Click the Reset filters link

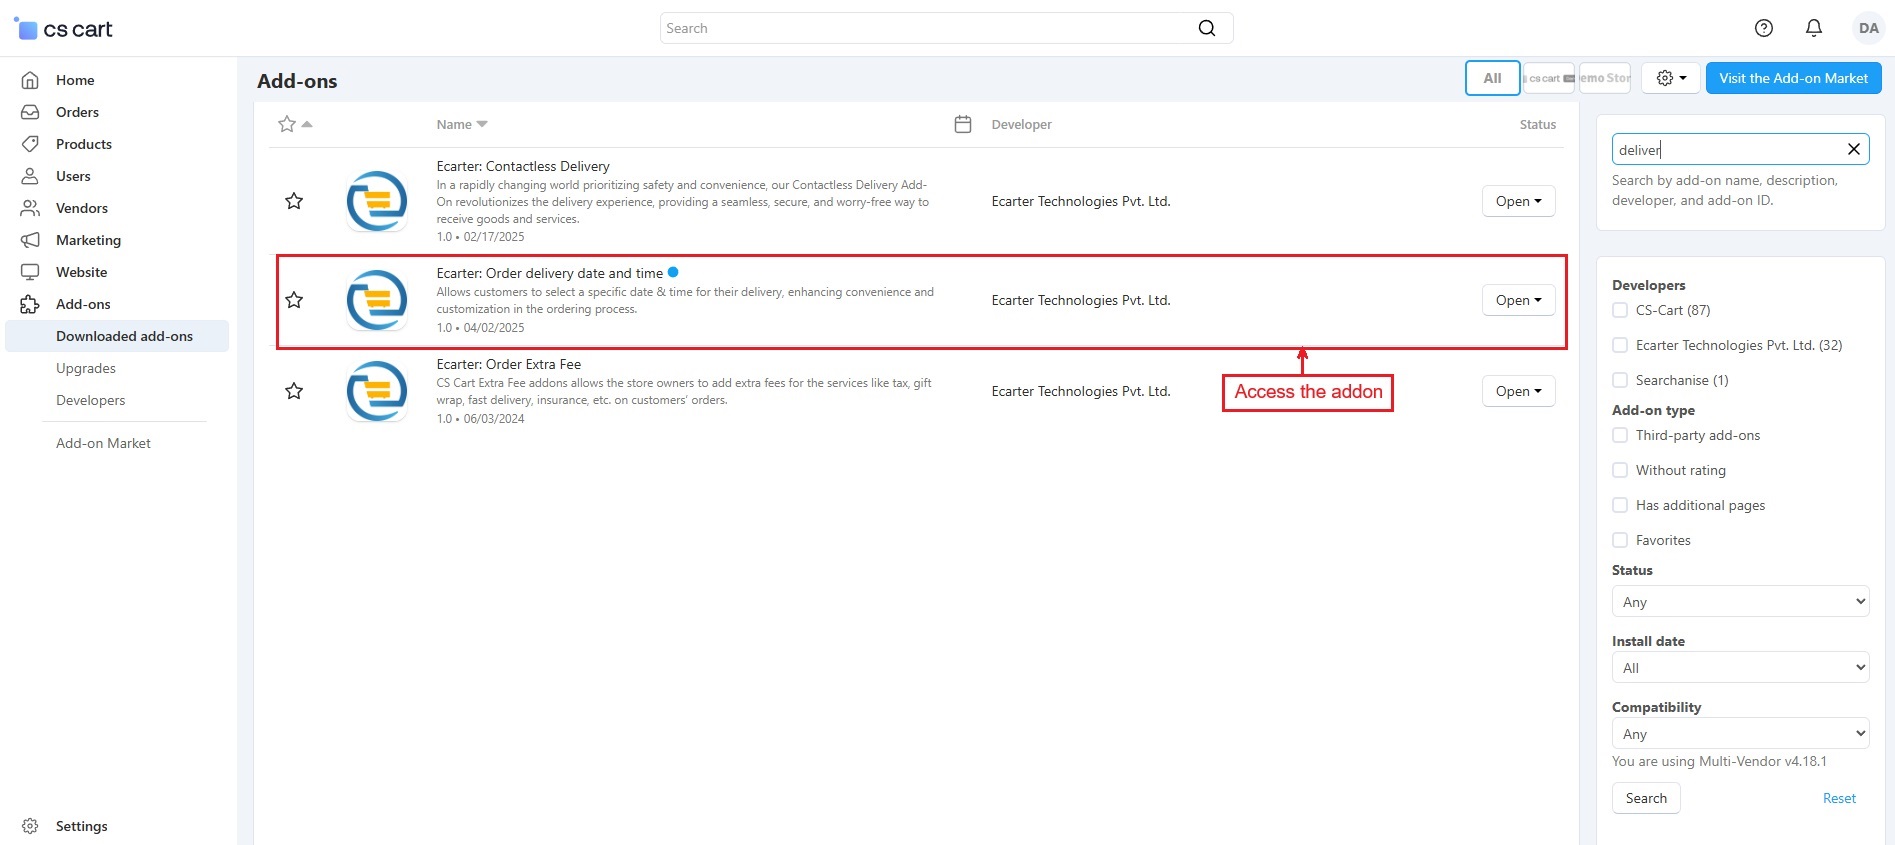click(x=1838, y=798)
